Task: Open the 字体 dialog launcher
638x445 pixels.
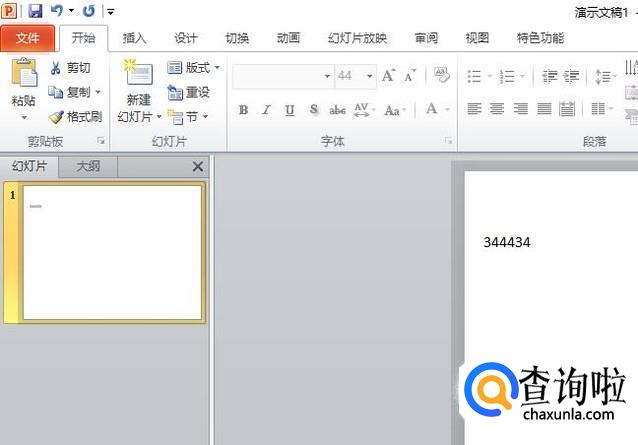Action: [x=448, y=141]
